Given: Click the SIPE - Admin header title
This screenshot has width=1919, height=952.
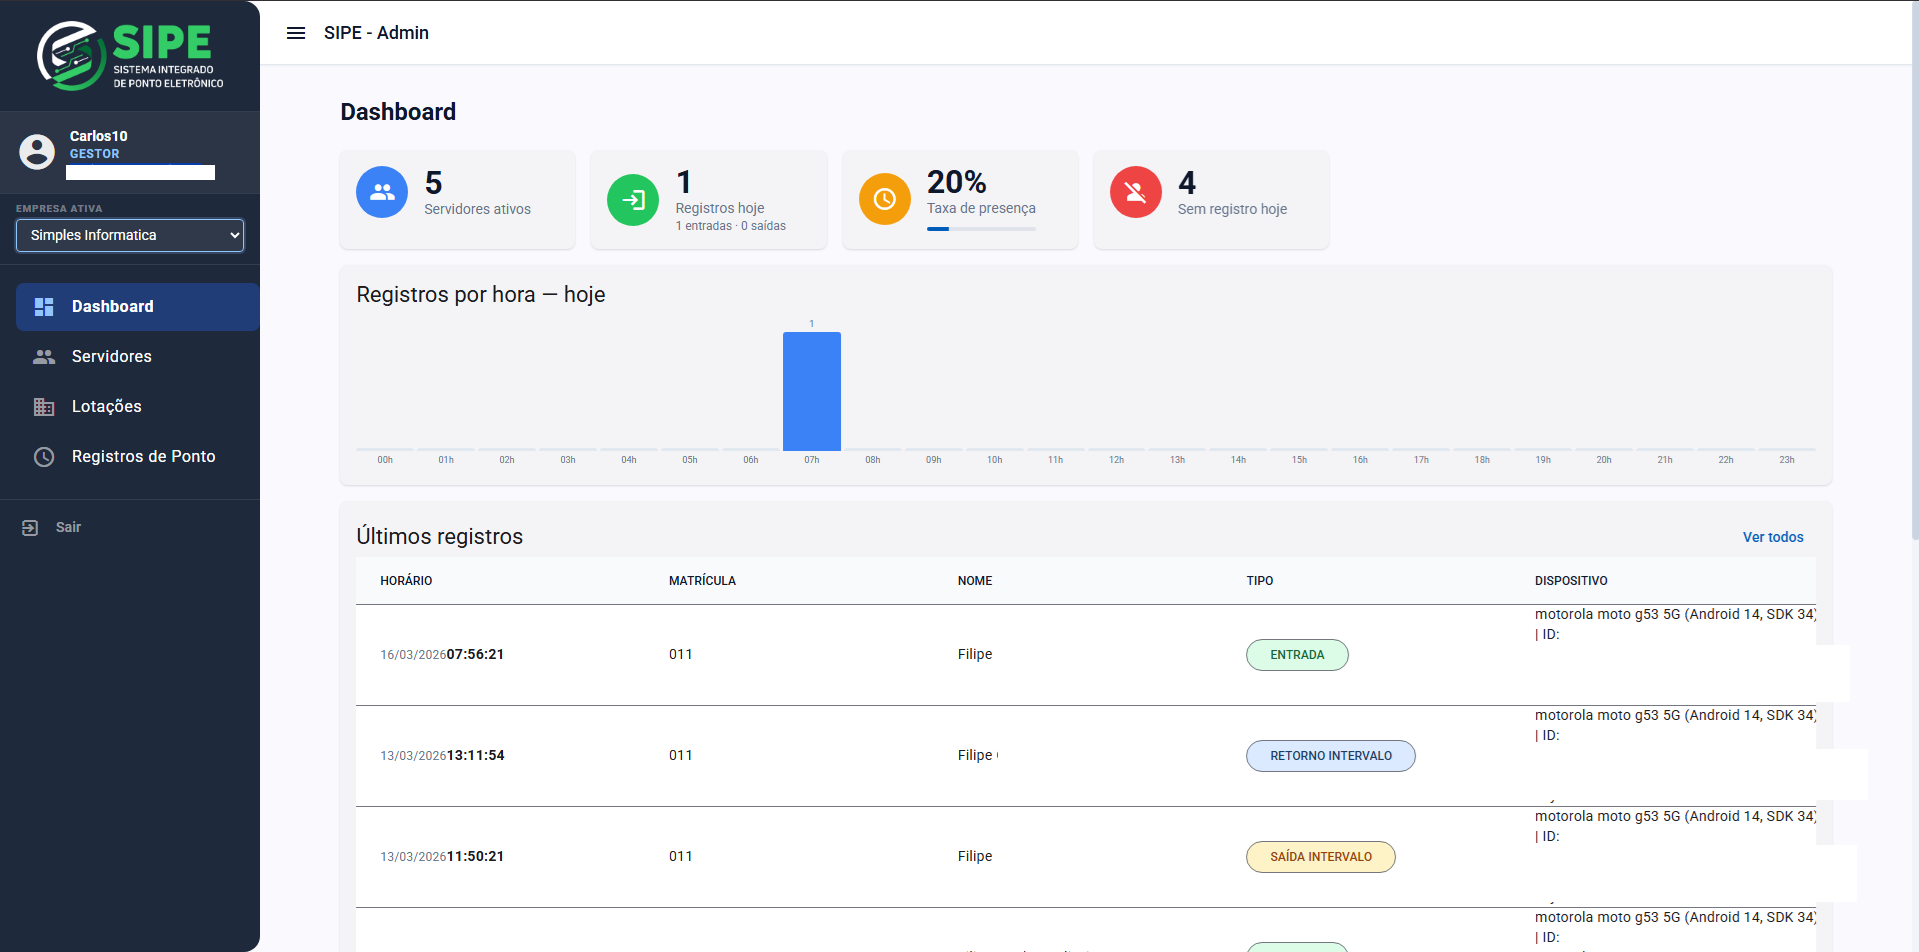Looking at the screenshot, I should coord(376,33).
